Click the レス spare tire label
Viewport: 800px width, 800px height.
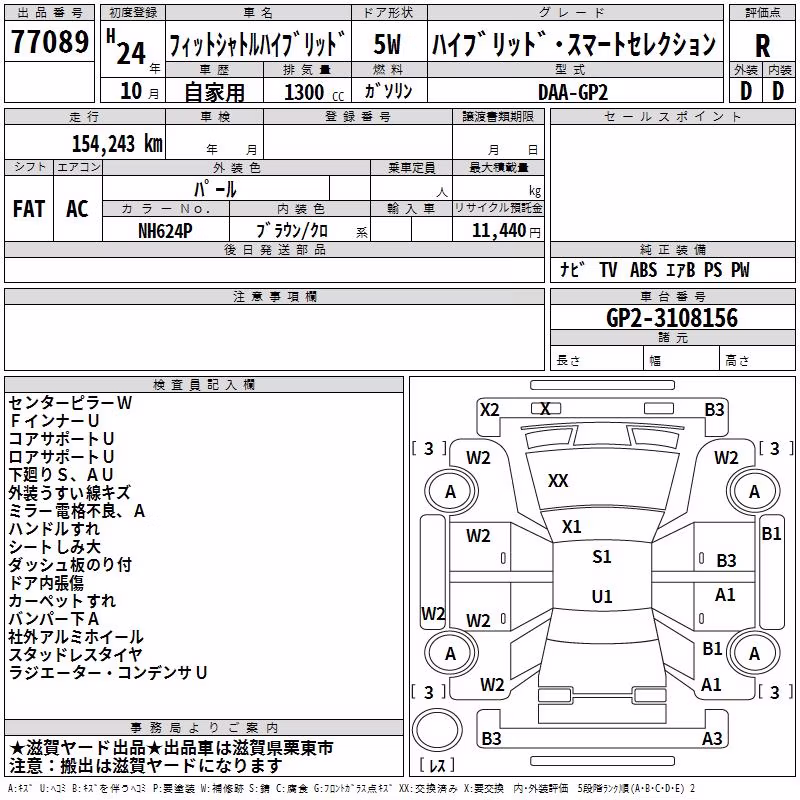tap(437, 765)
